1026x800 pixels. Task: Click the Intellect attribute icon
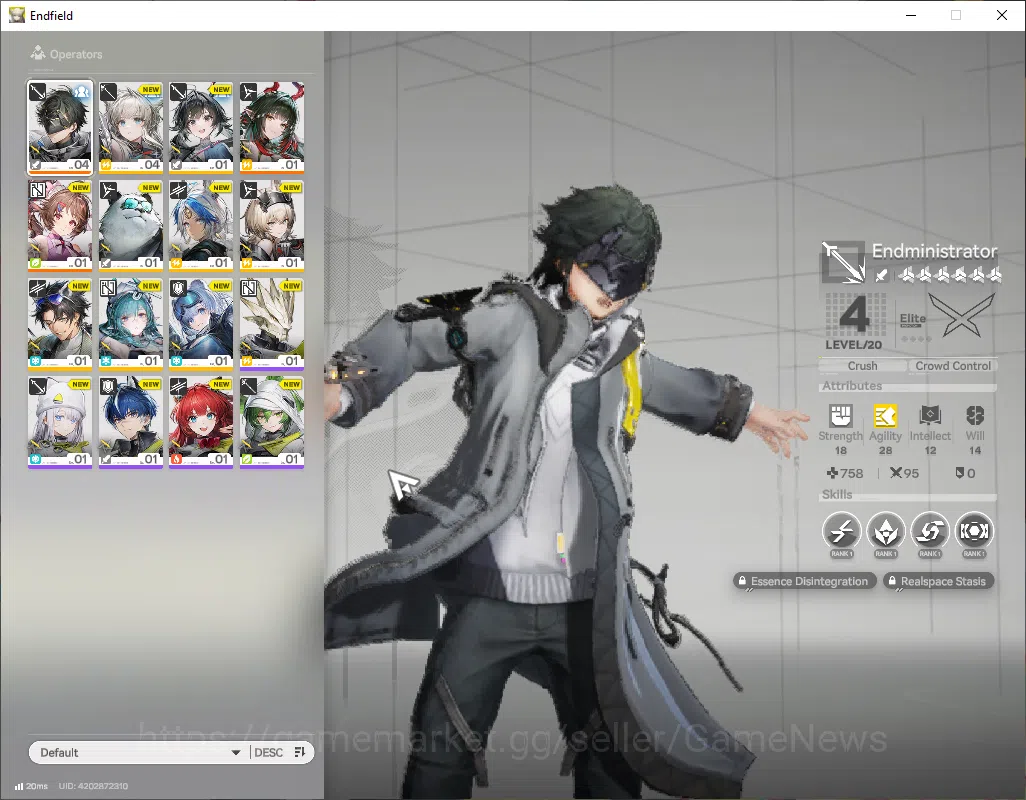(930, 415)
